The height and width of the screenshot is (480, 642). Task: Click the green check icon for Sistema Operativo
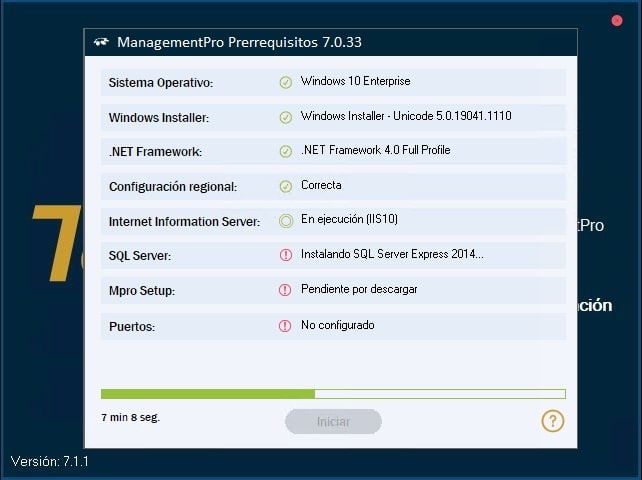pos(285,82)
